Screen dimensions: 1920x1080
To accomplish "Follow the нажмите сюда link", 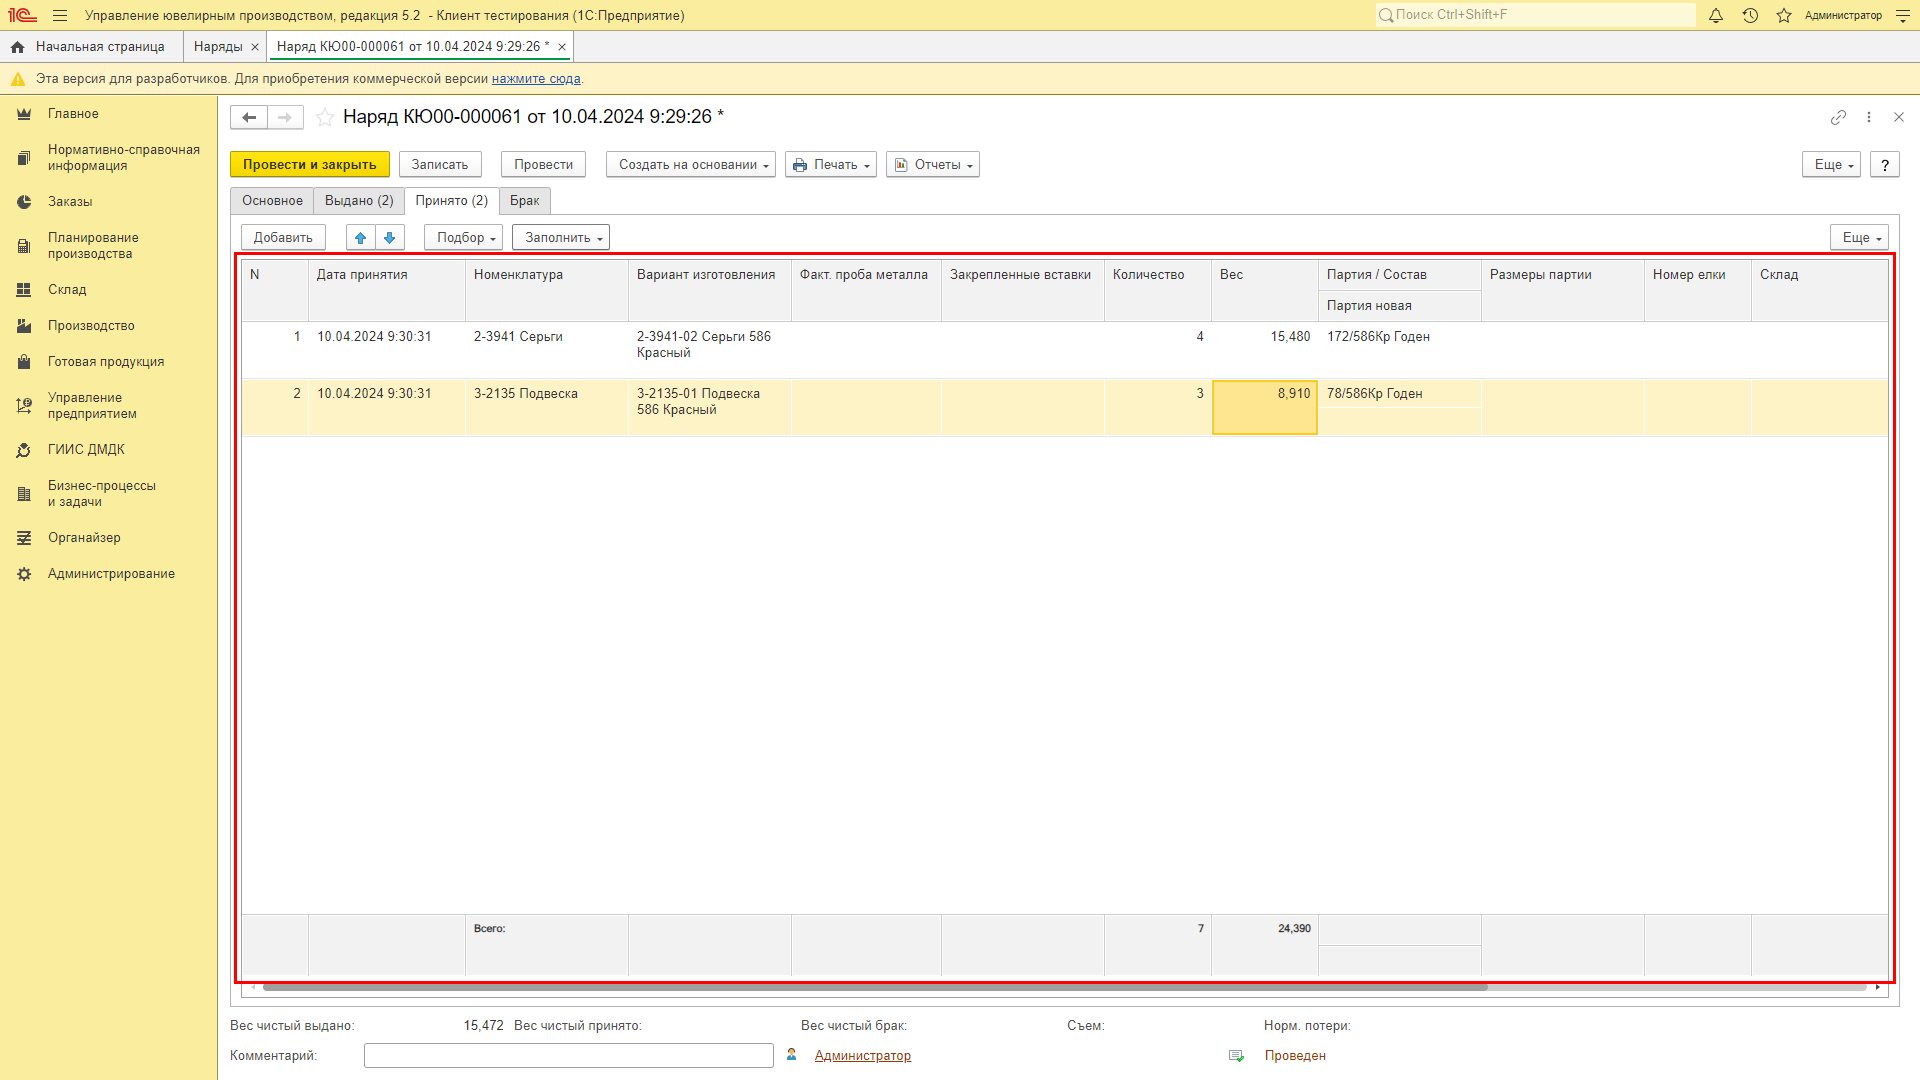I will [536, 79].
